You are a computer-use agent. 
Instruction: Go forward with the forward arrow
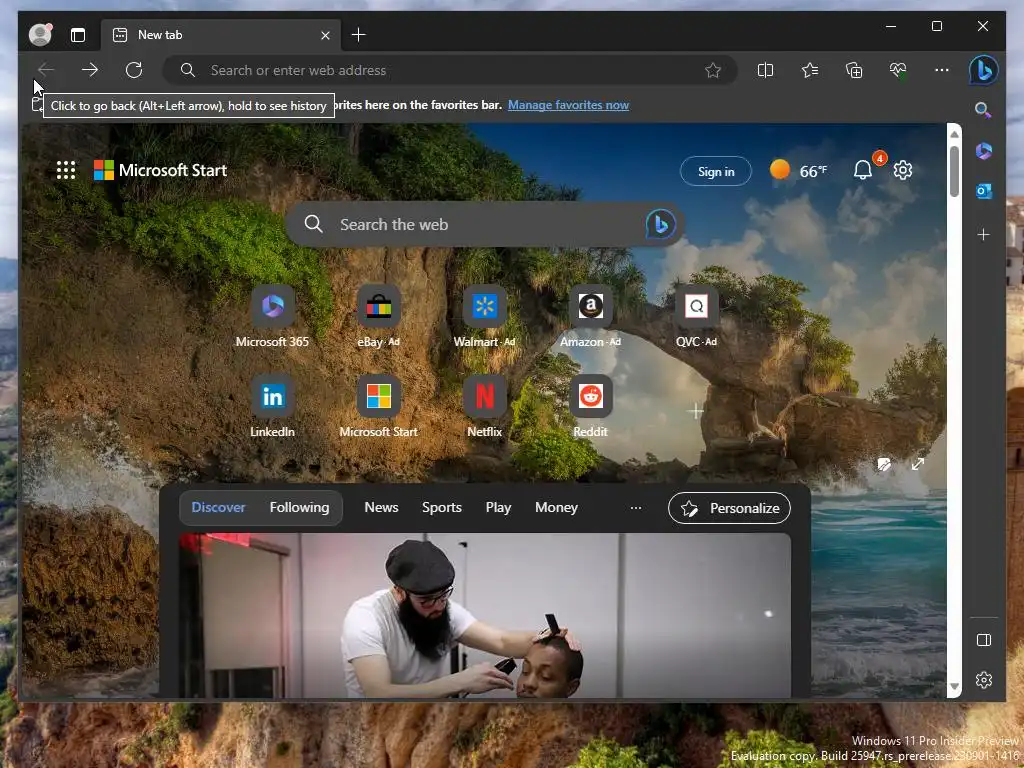point(89,70)
